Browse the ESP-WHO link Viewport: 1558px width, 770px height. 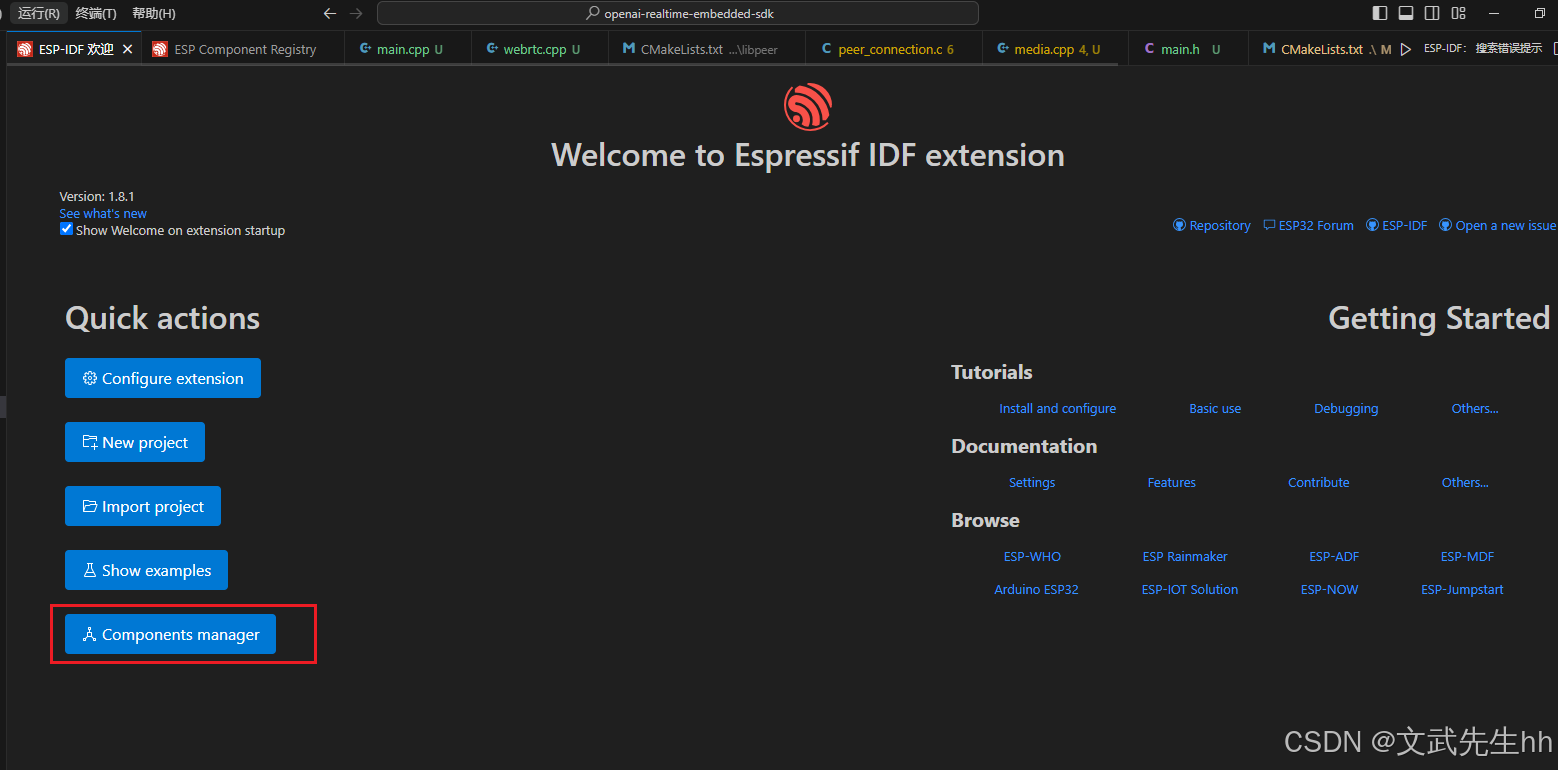(x=1032, y=556)
